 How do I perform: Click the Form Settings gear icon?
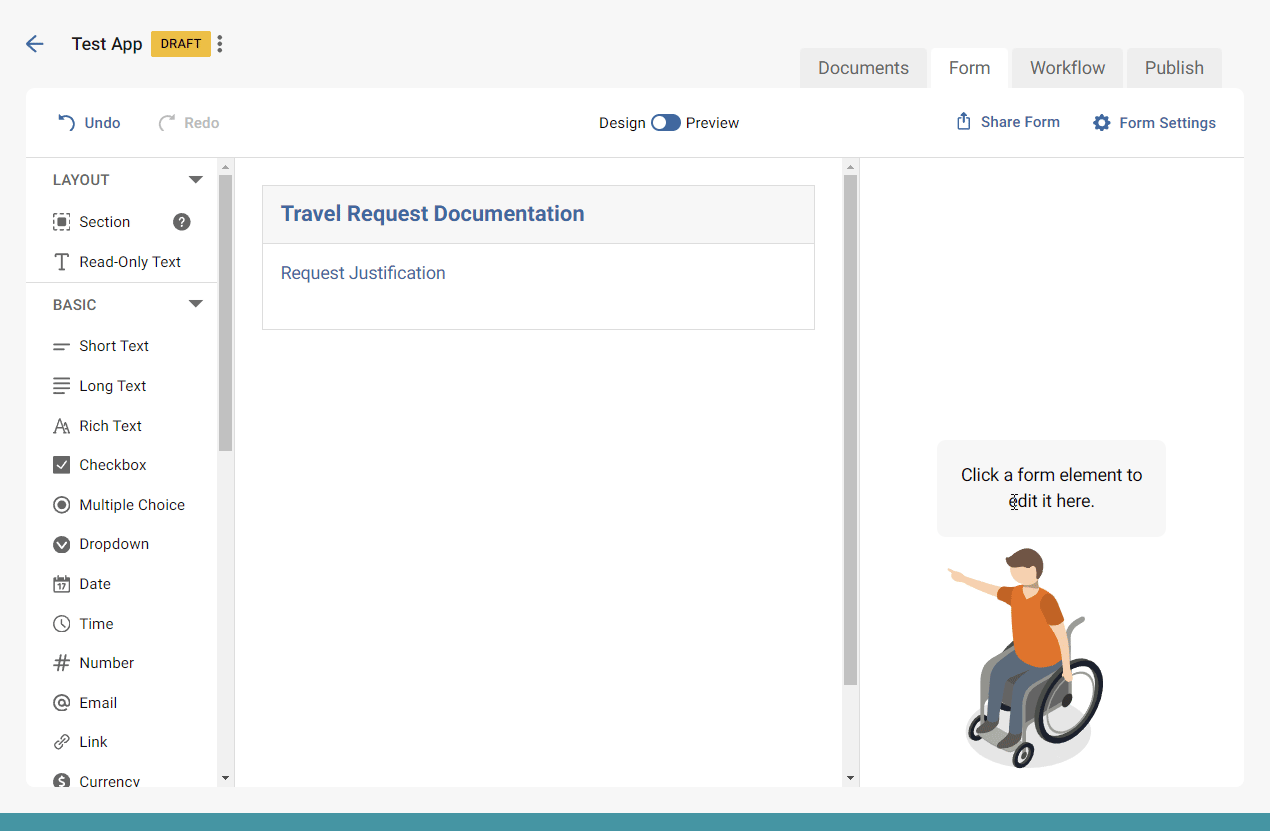tap(1102, 123)
